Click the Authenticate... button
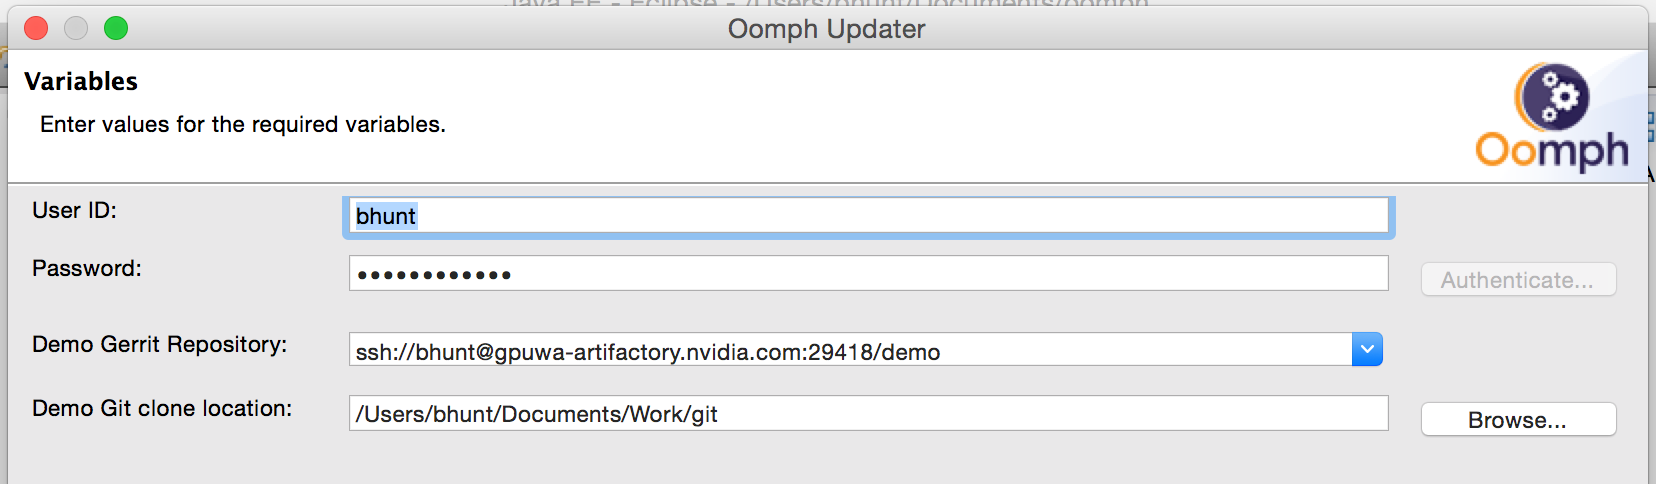The image size is (1656, 484). [x=1518, y=280]
